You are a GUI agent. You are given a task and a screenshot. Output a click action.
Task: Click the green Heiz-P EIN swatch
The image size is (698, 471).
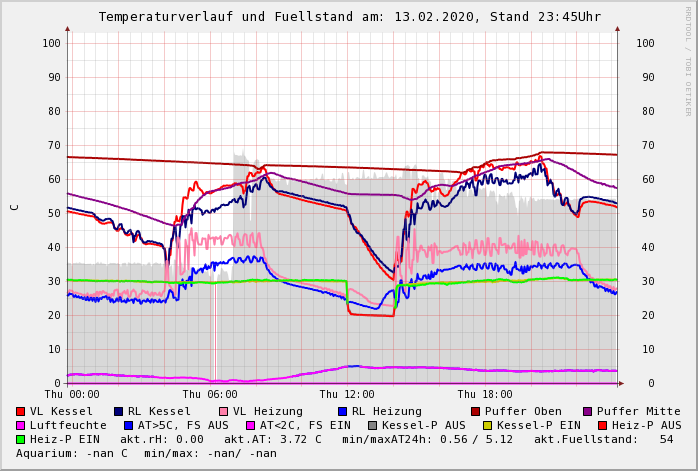pos(21,439)
